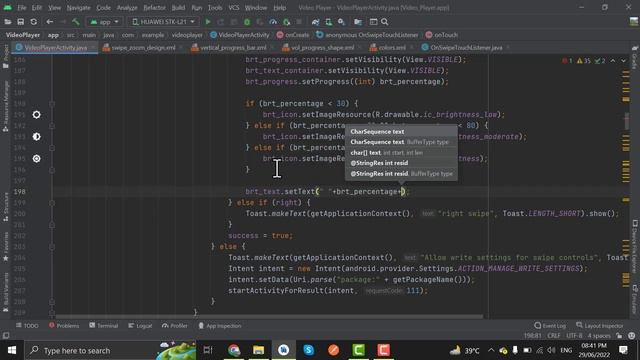Open the Profiler tool window
The image size is (640, 360).
pyautogui.click(x=175, y=326)
